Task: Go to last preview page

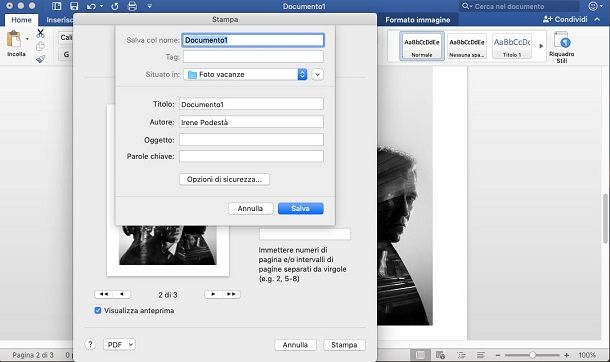Action: pyautogui.click(x=231, y=294)
